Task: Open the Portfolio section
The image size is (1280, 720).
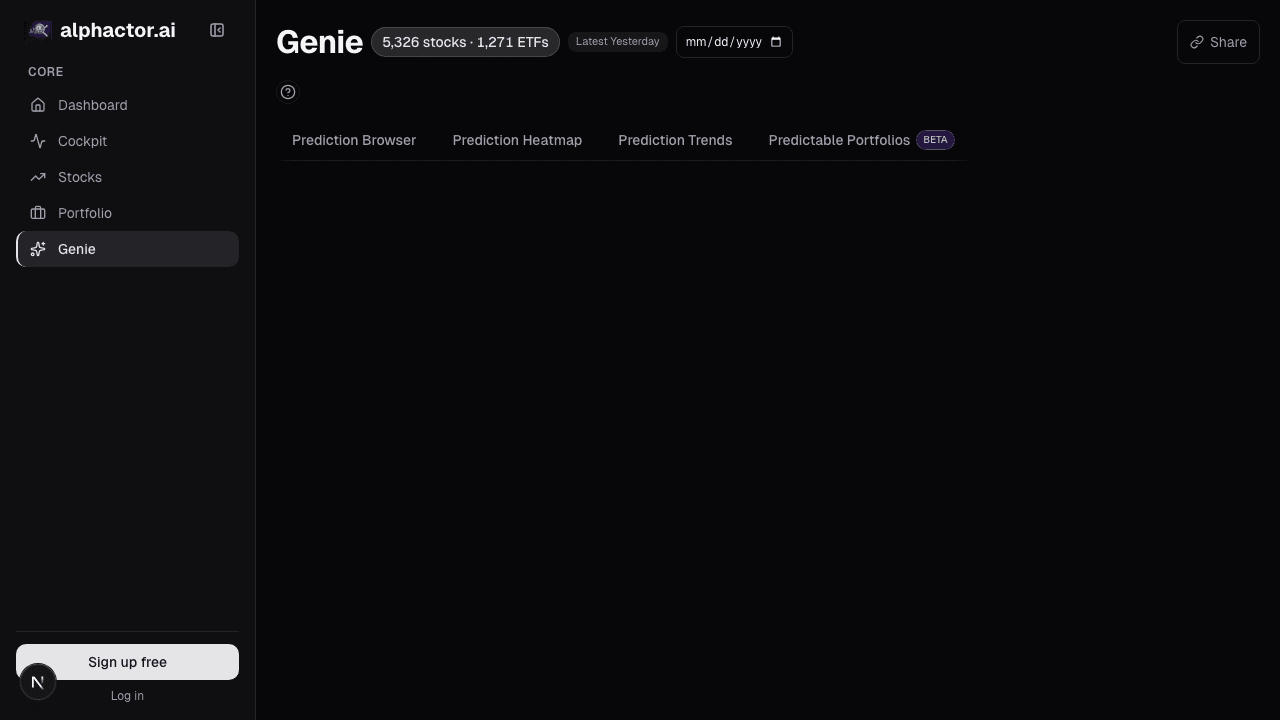Action: (127, 213)
